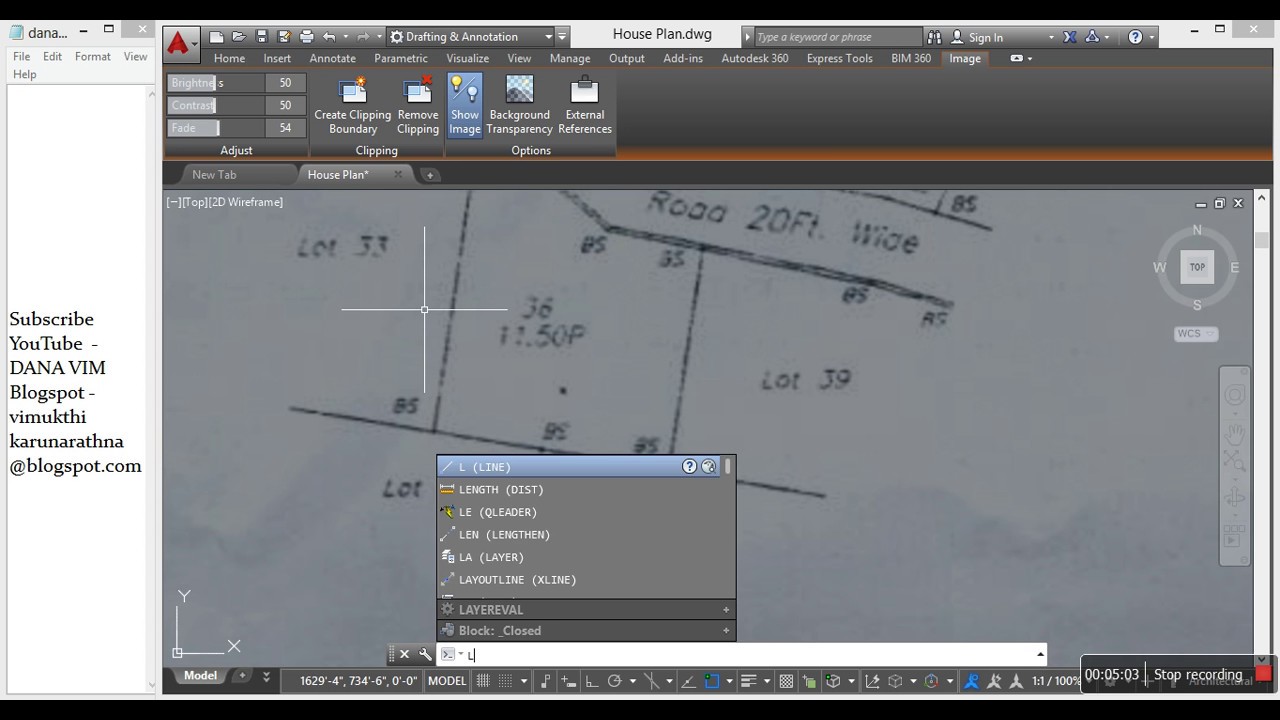Click the keyword search field
This screenshot has height=720, width=1280.
coord(836,37)
